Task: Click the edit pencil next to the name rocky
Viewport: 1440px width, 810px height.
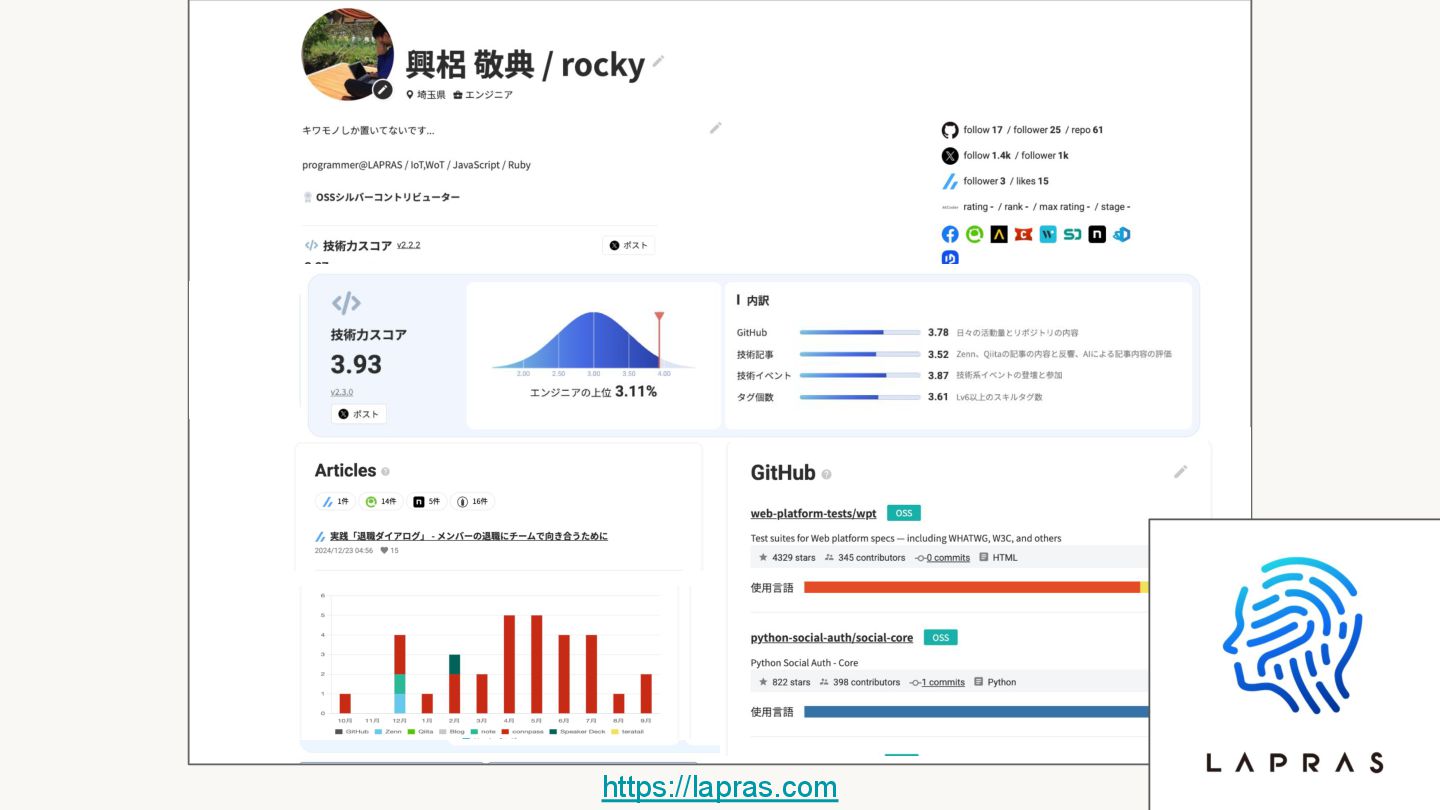Action: (x=658, y=61)
